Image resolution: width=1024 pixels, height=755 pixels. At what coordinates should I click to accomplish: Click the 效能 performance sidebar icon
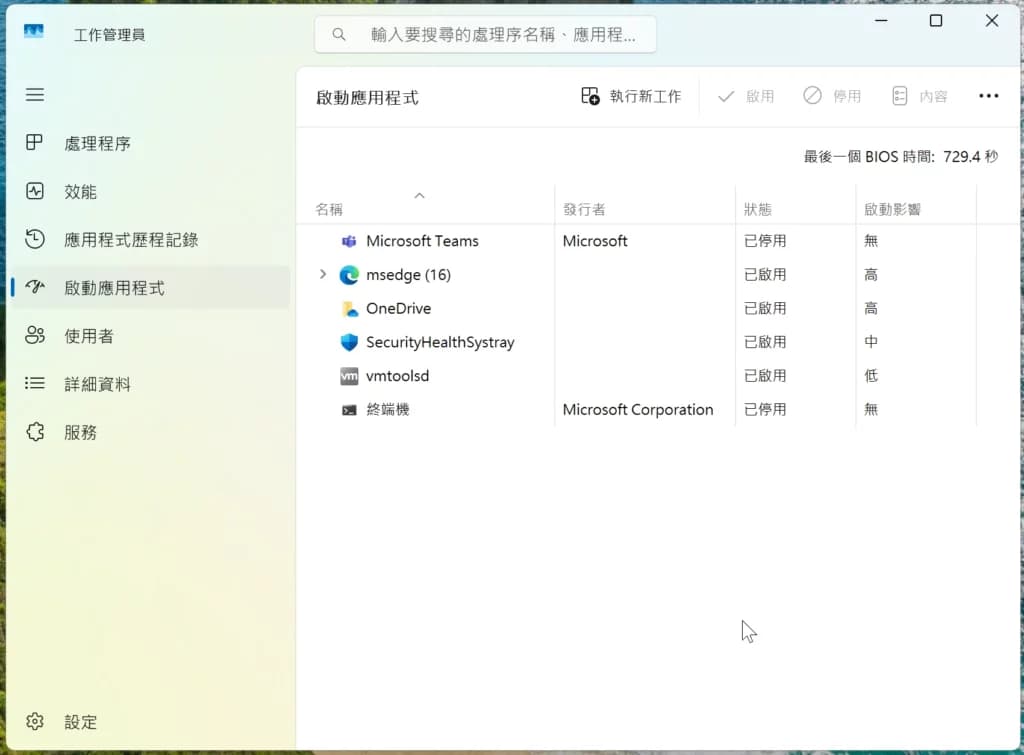pyautogui.click(x=35, y=191)
